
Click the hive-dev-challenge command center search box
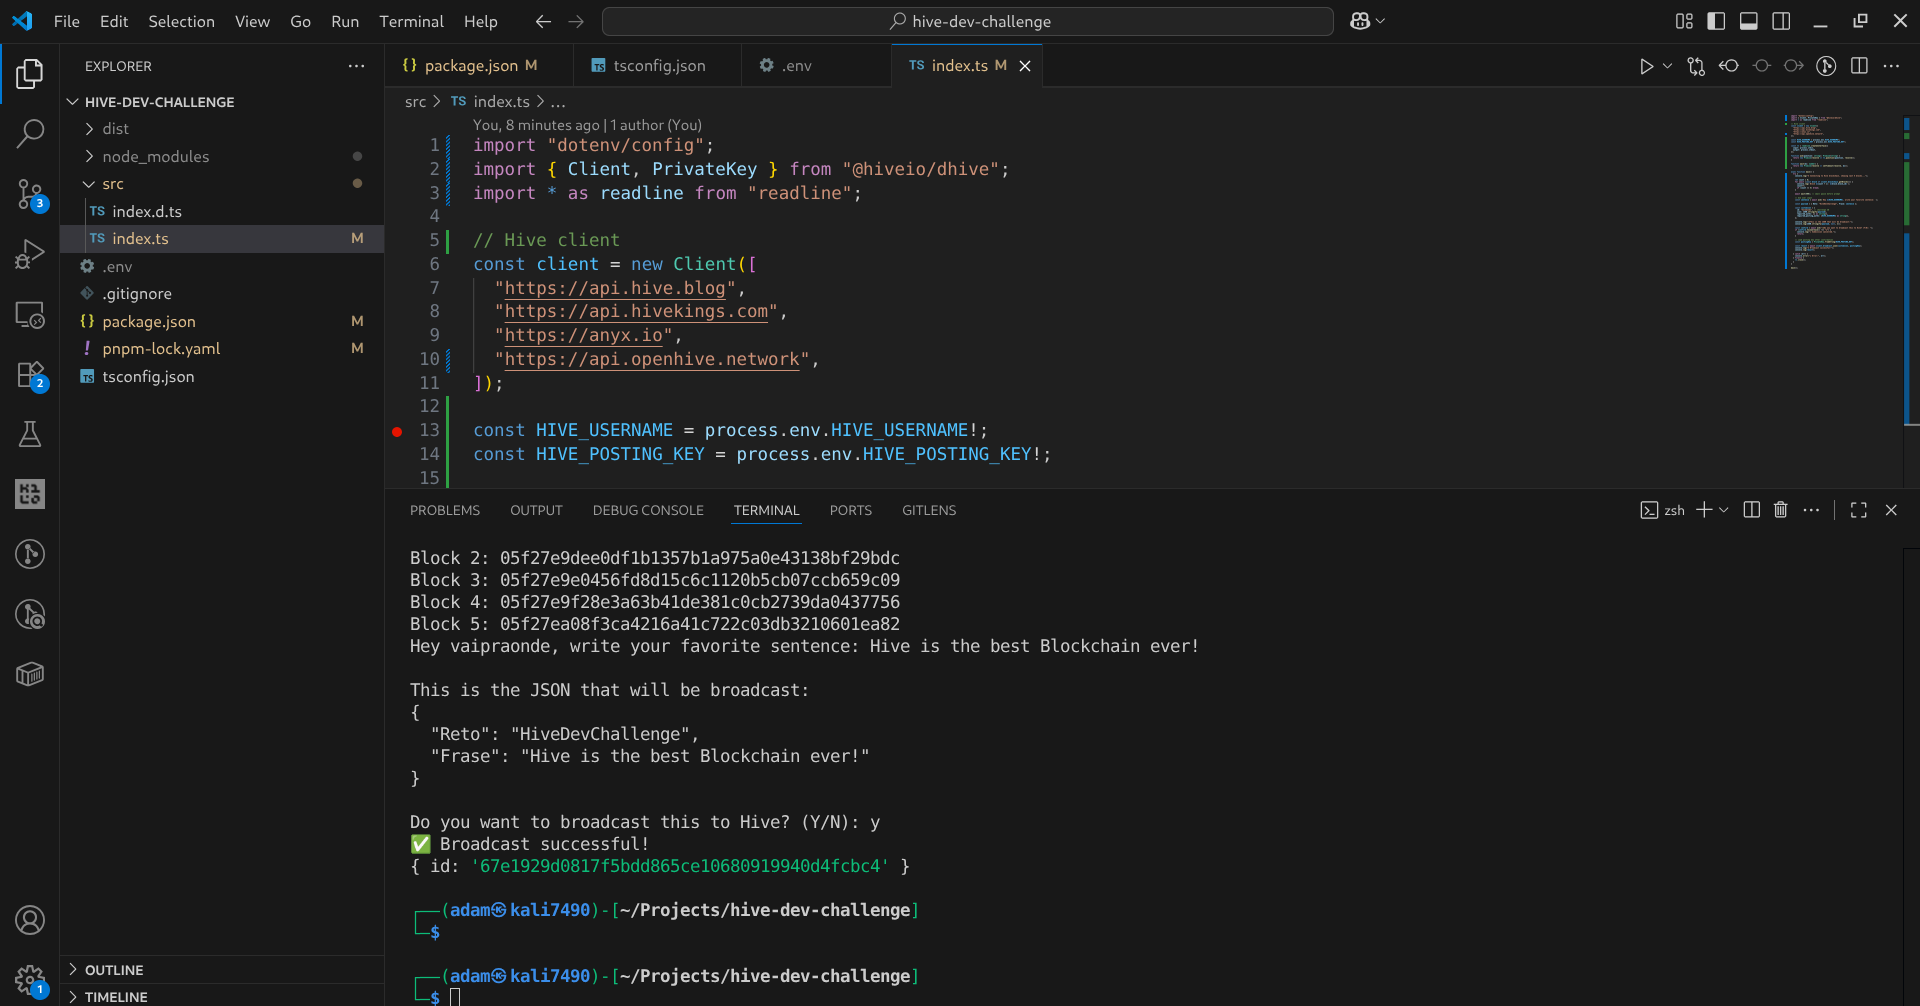click(x=968, y=21)
